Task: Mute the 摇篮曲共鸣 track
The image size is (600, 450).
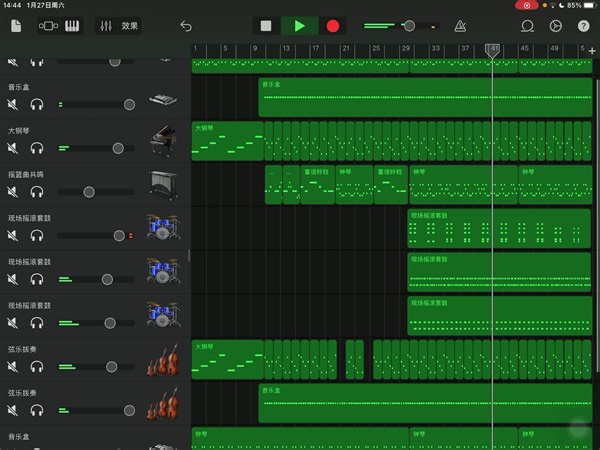Action: 13,192
